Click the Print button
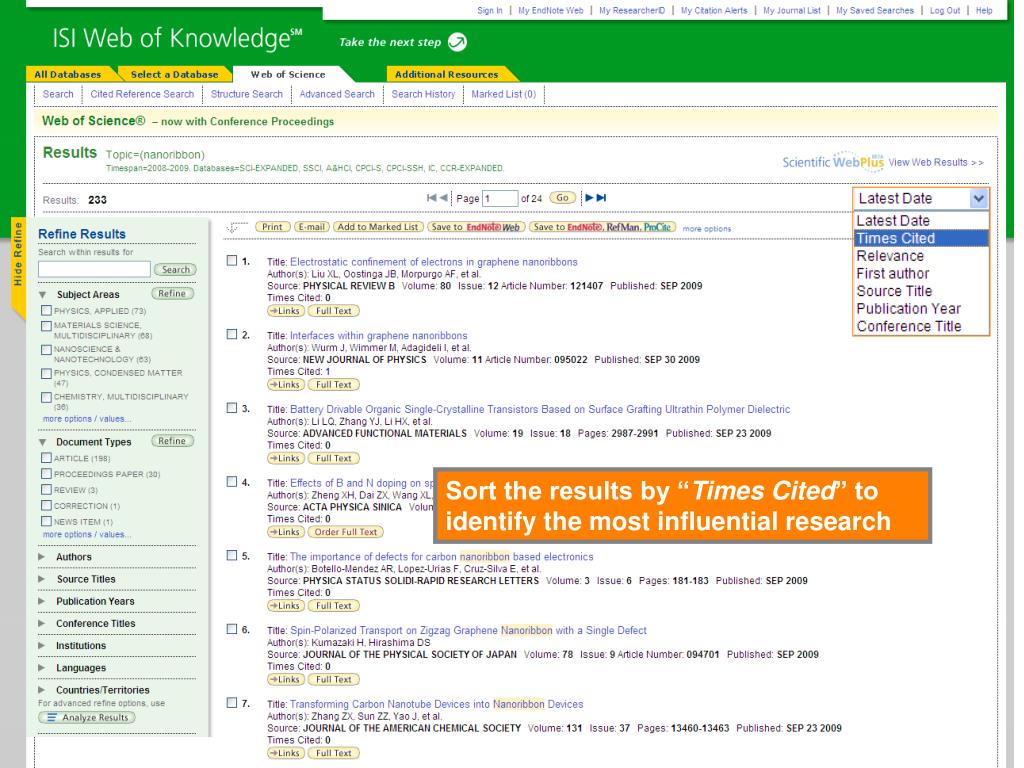This screenshot has width=1024, height=768. 272,227
